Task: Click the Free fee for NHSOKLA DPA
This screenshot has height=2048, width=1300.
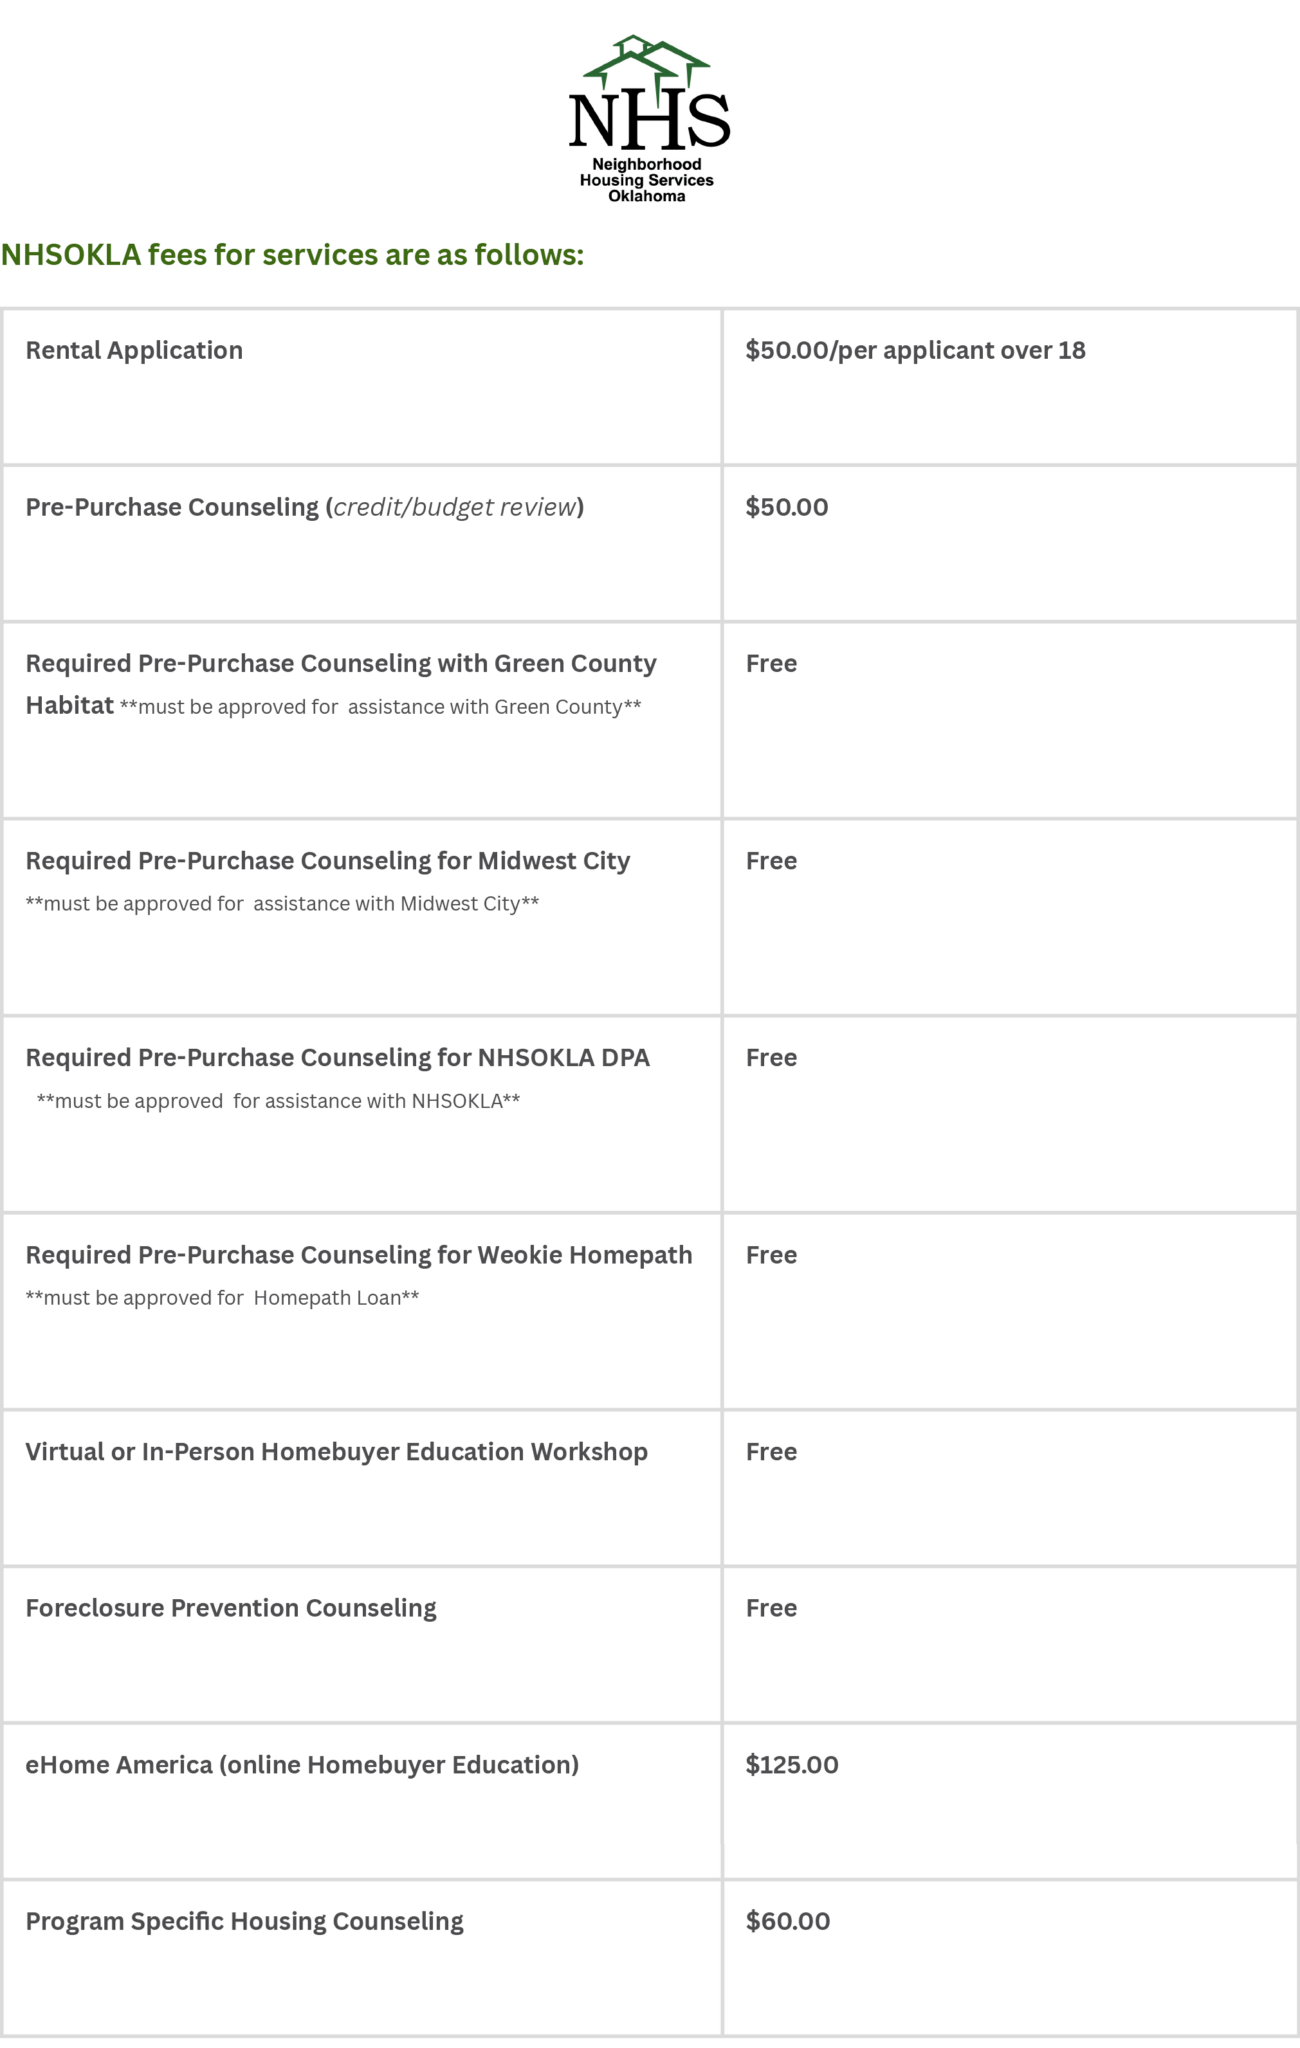Action: click(771, 1058)
